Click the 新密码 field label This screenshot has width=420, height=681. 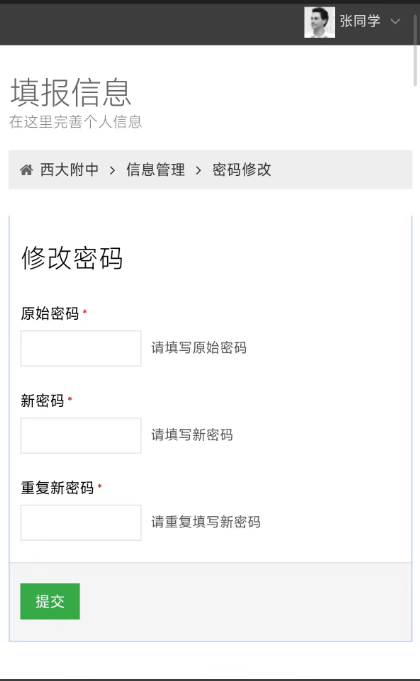[42, 400]
